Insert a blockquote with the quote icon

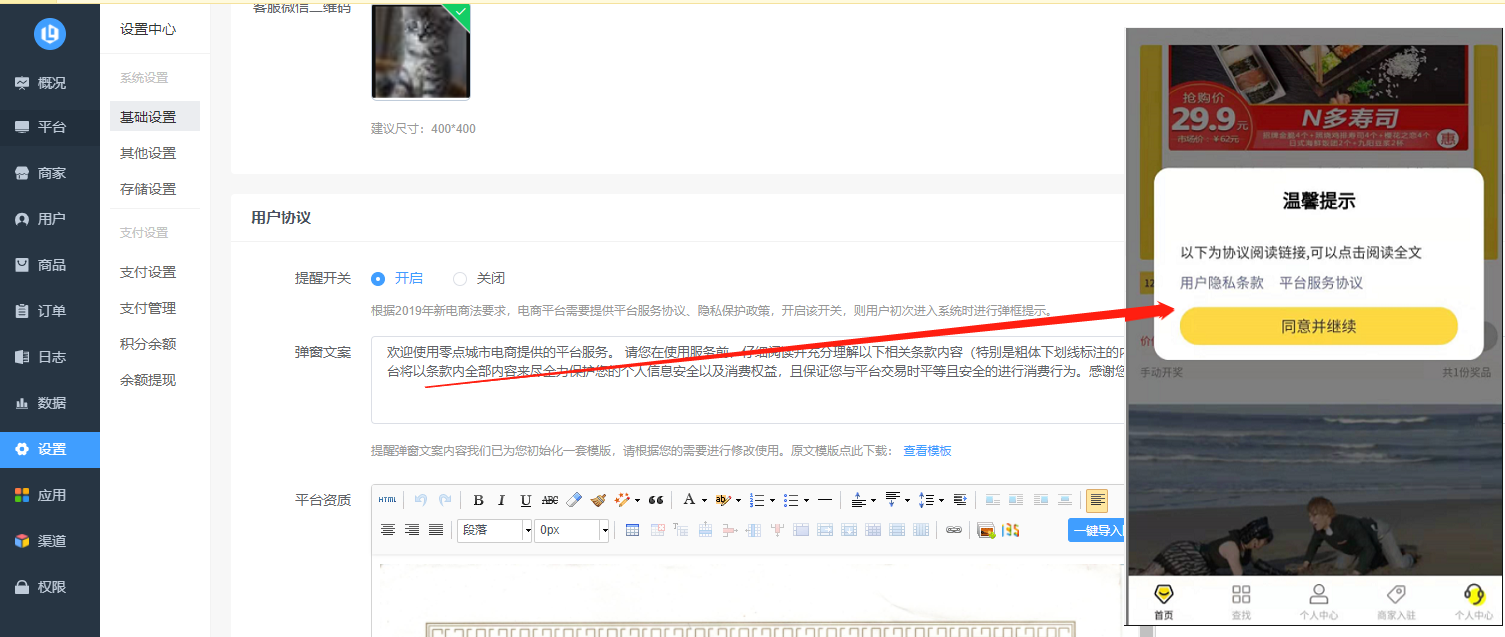coord(656,500)
